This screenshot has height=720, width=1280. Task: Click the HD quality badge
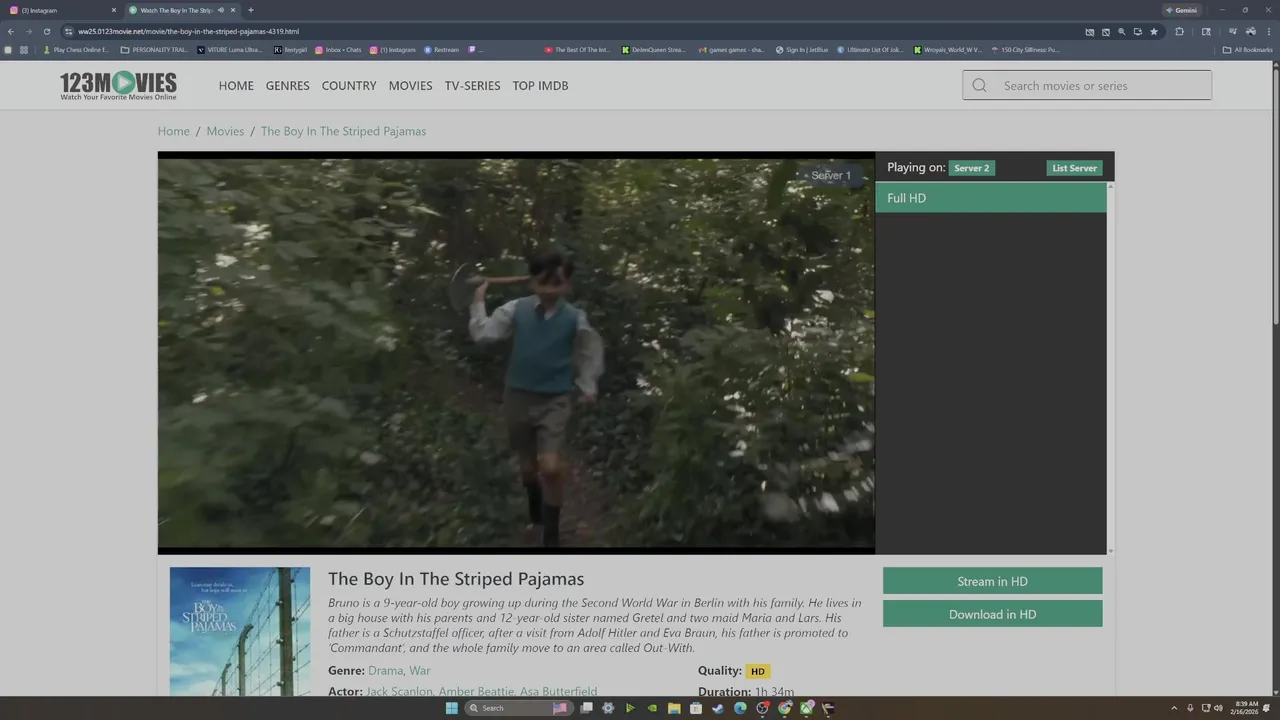point(758,671)
